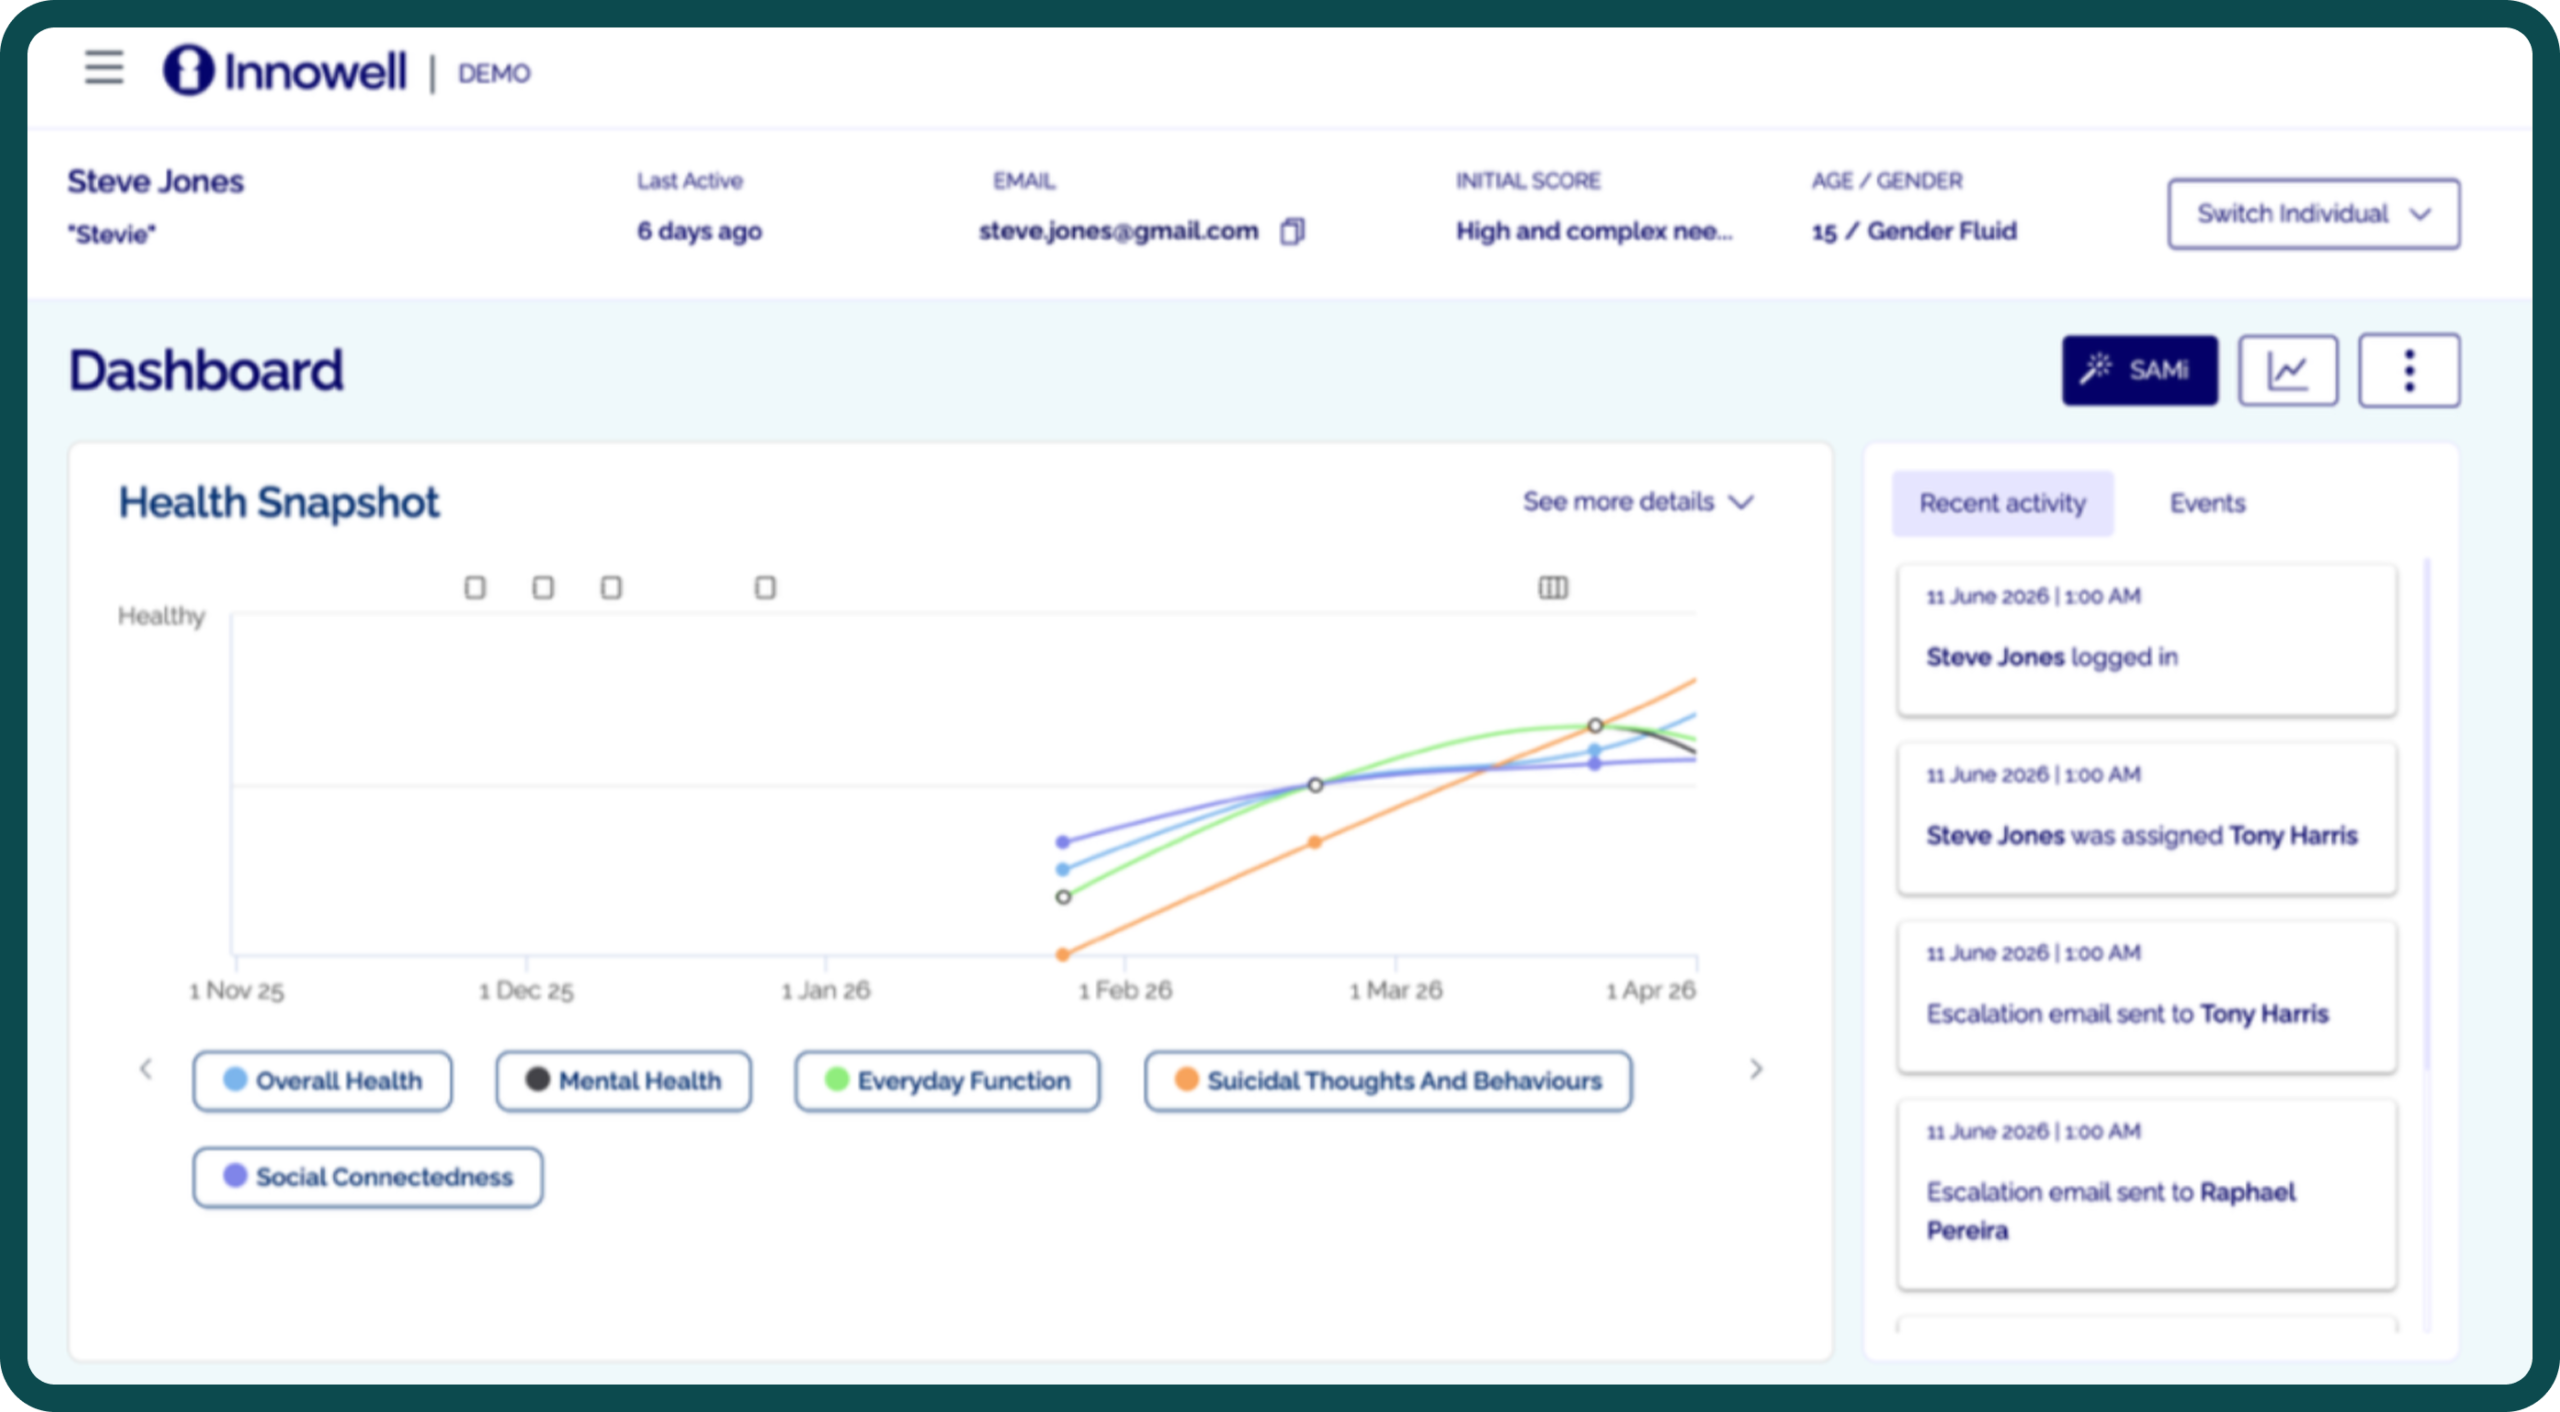Click the 6 days ago value
Viewport: 2560px width, 1412px height.
coord(700,231)
